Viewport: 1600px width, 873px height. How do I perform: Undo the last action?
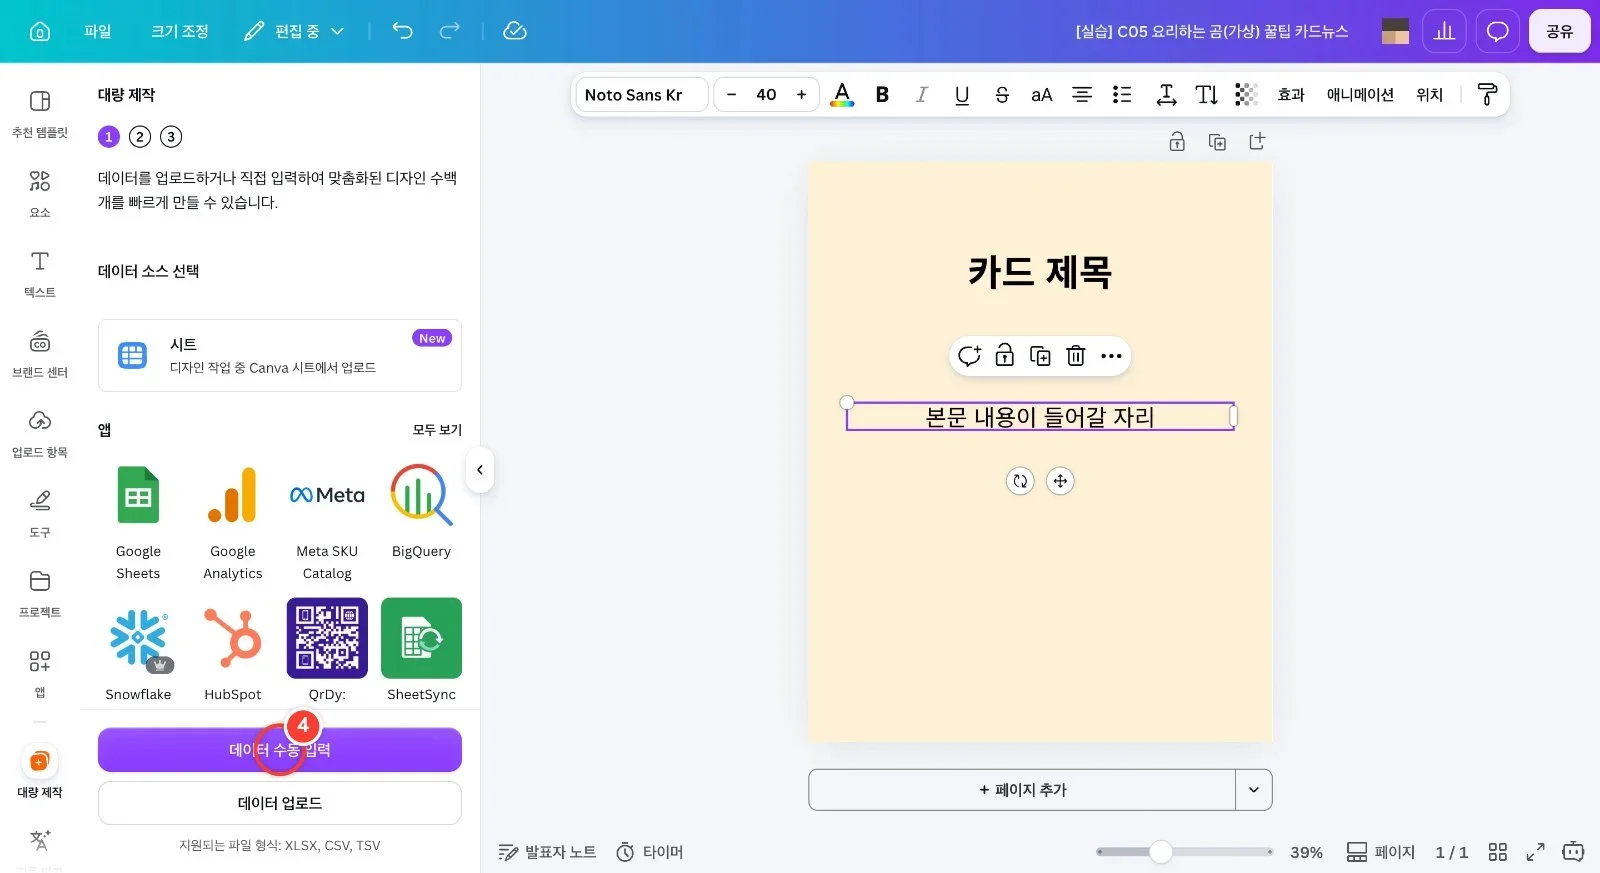pyautogui.click(x=402, y=31)
